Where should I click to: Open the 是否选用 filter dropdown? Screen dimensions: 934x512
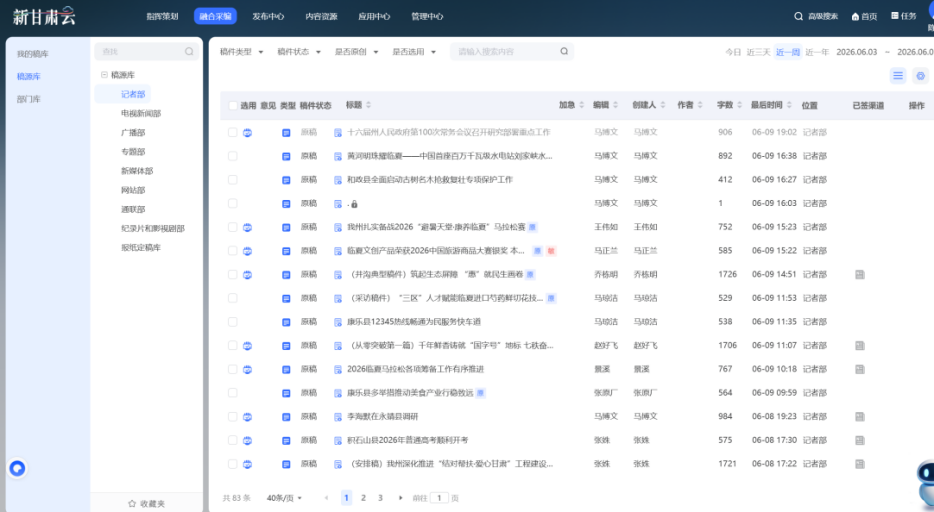(x=414, y=52)
